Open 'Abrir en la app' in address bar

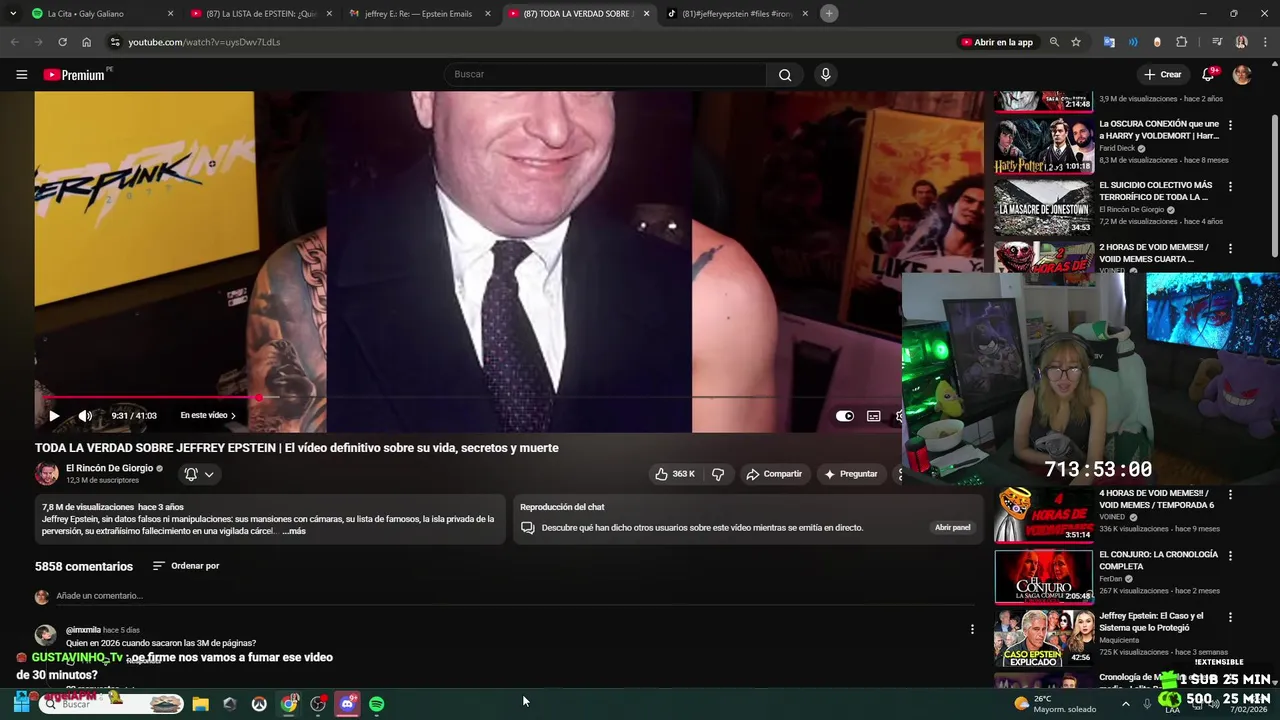tap(996, 42)
